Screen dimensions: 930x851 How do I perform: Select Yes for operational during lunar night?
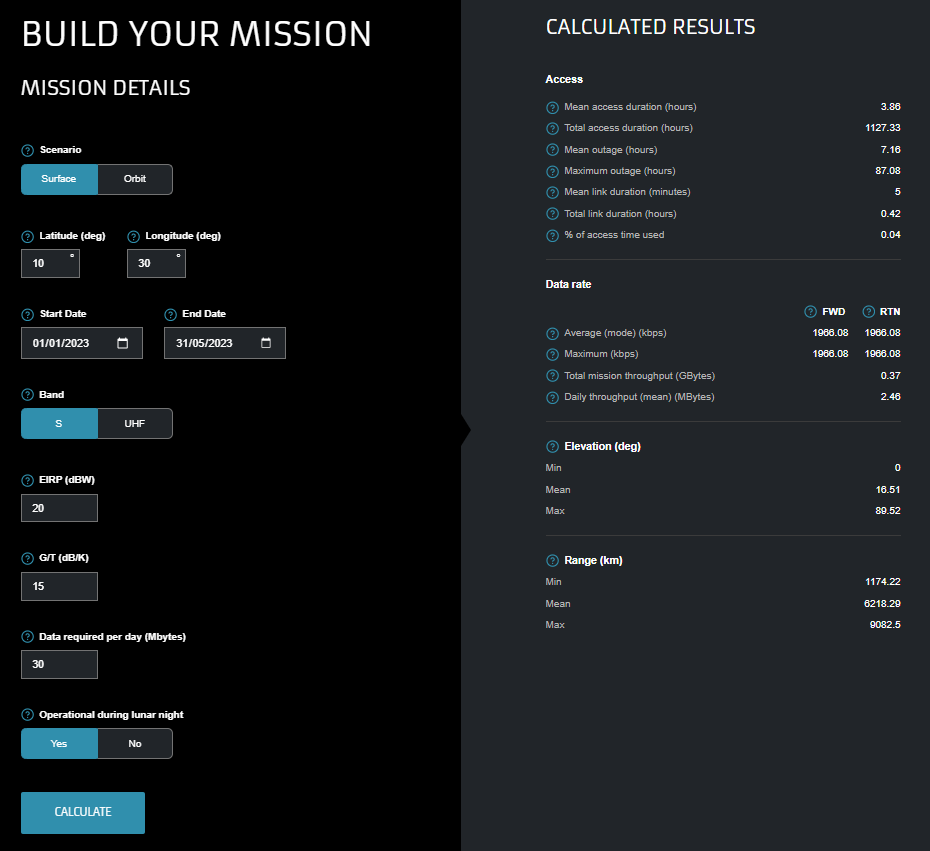tap(59, 744)
